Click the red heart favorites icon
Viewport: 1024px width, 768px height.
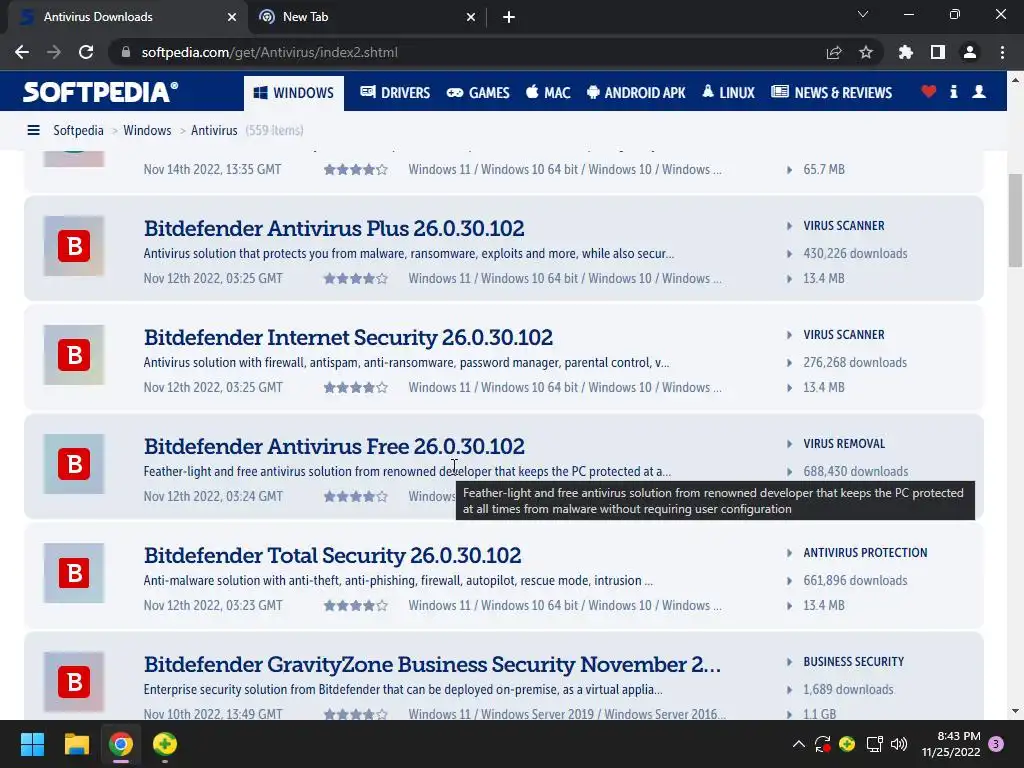[929, 92]
